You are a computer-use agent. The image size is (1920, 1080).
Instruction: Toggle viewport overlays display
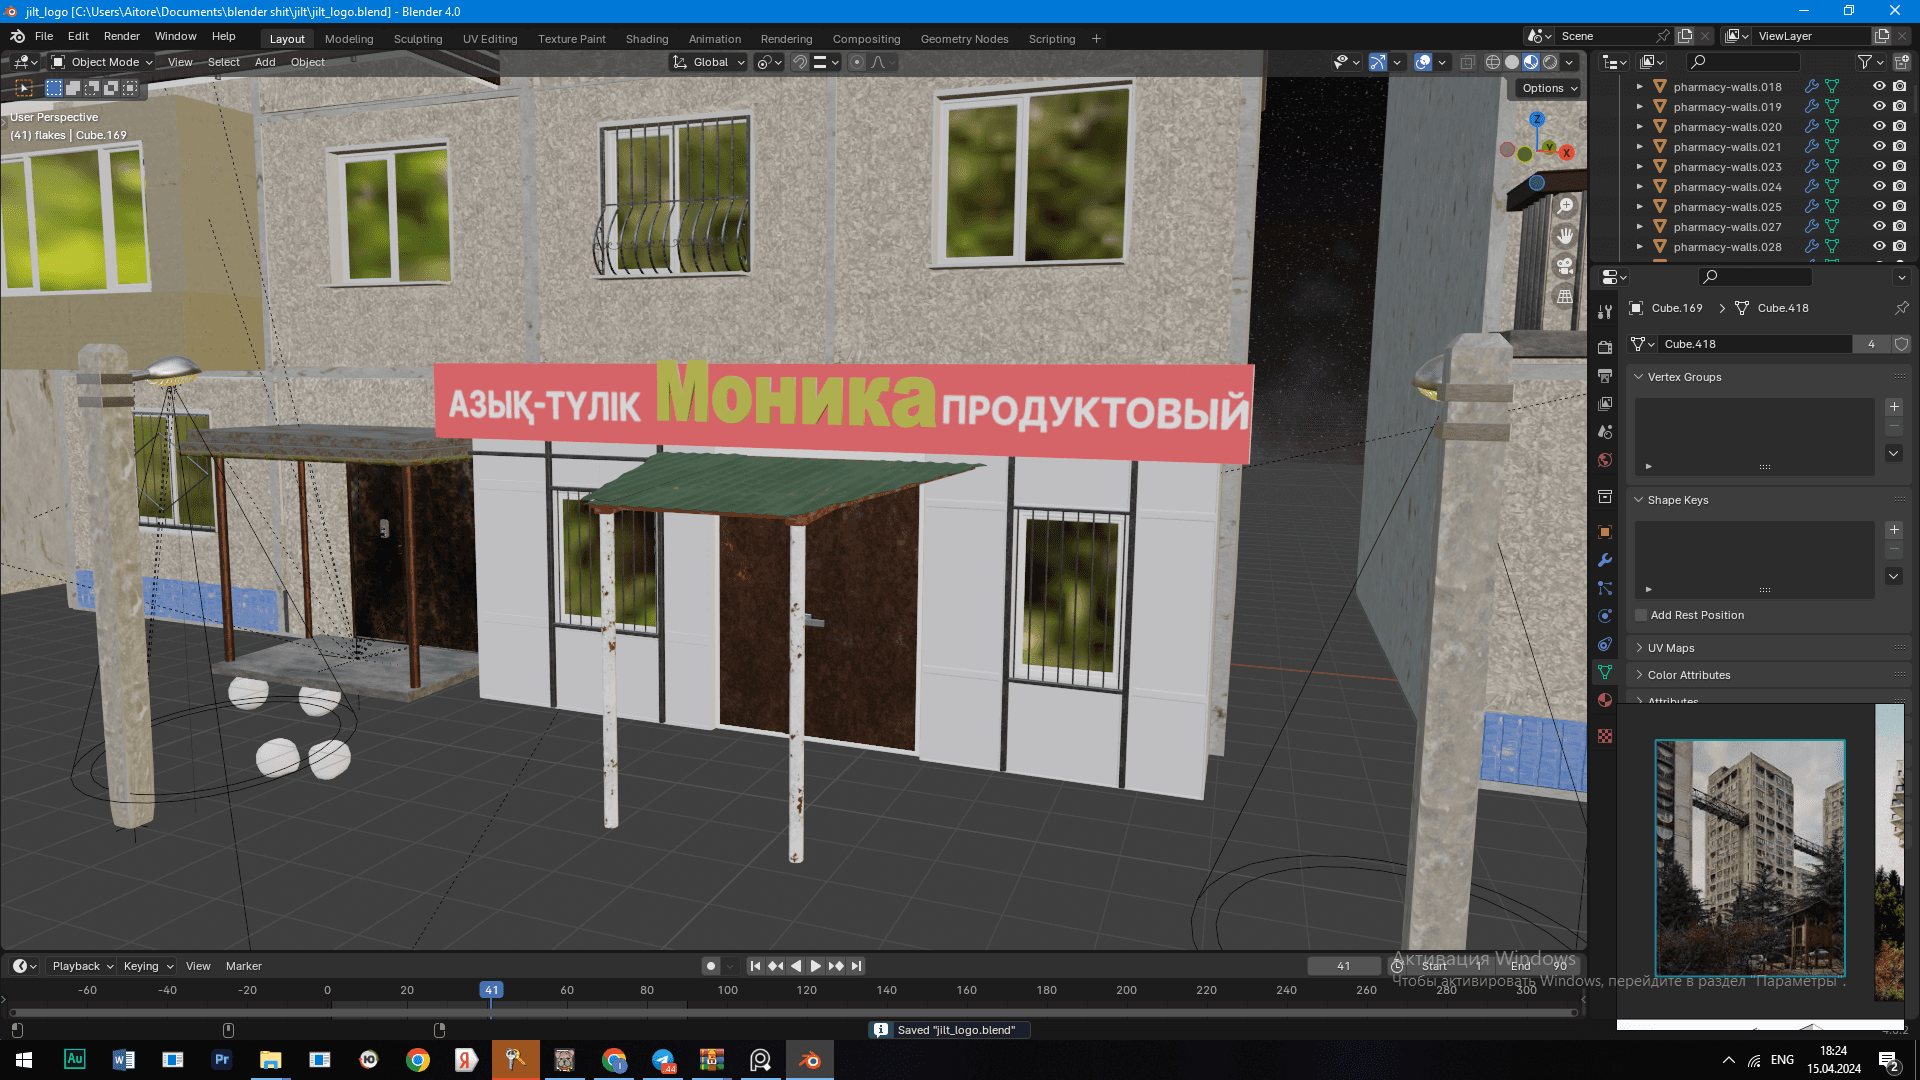pos(1423,62)
